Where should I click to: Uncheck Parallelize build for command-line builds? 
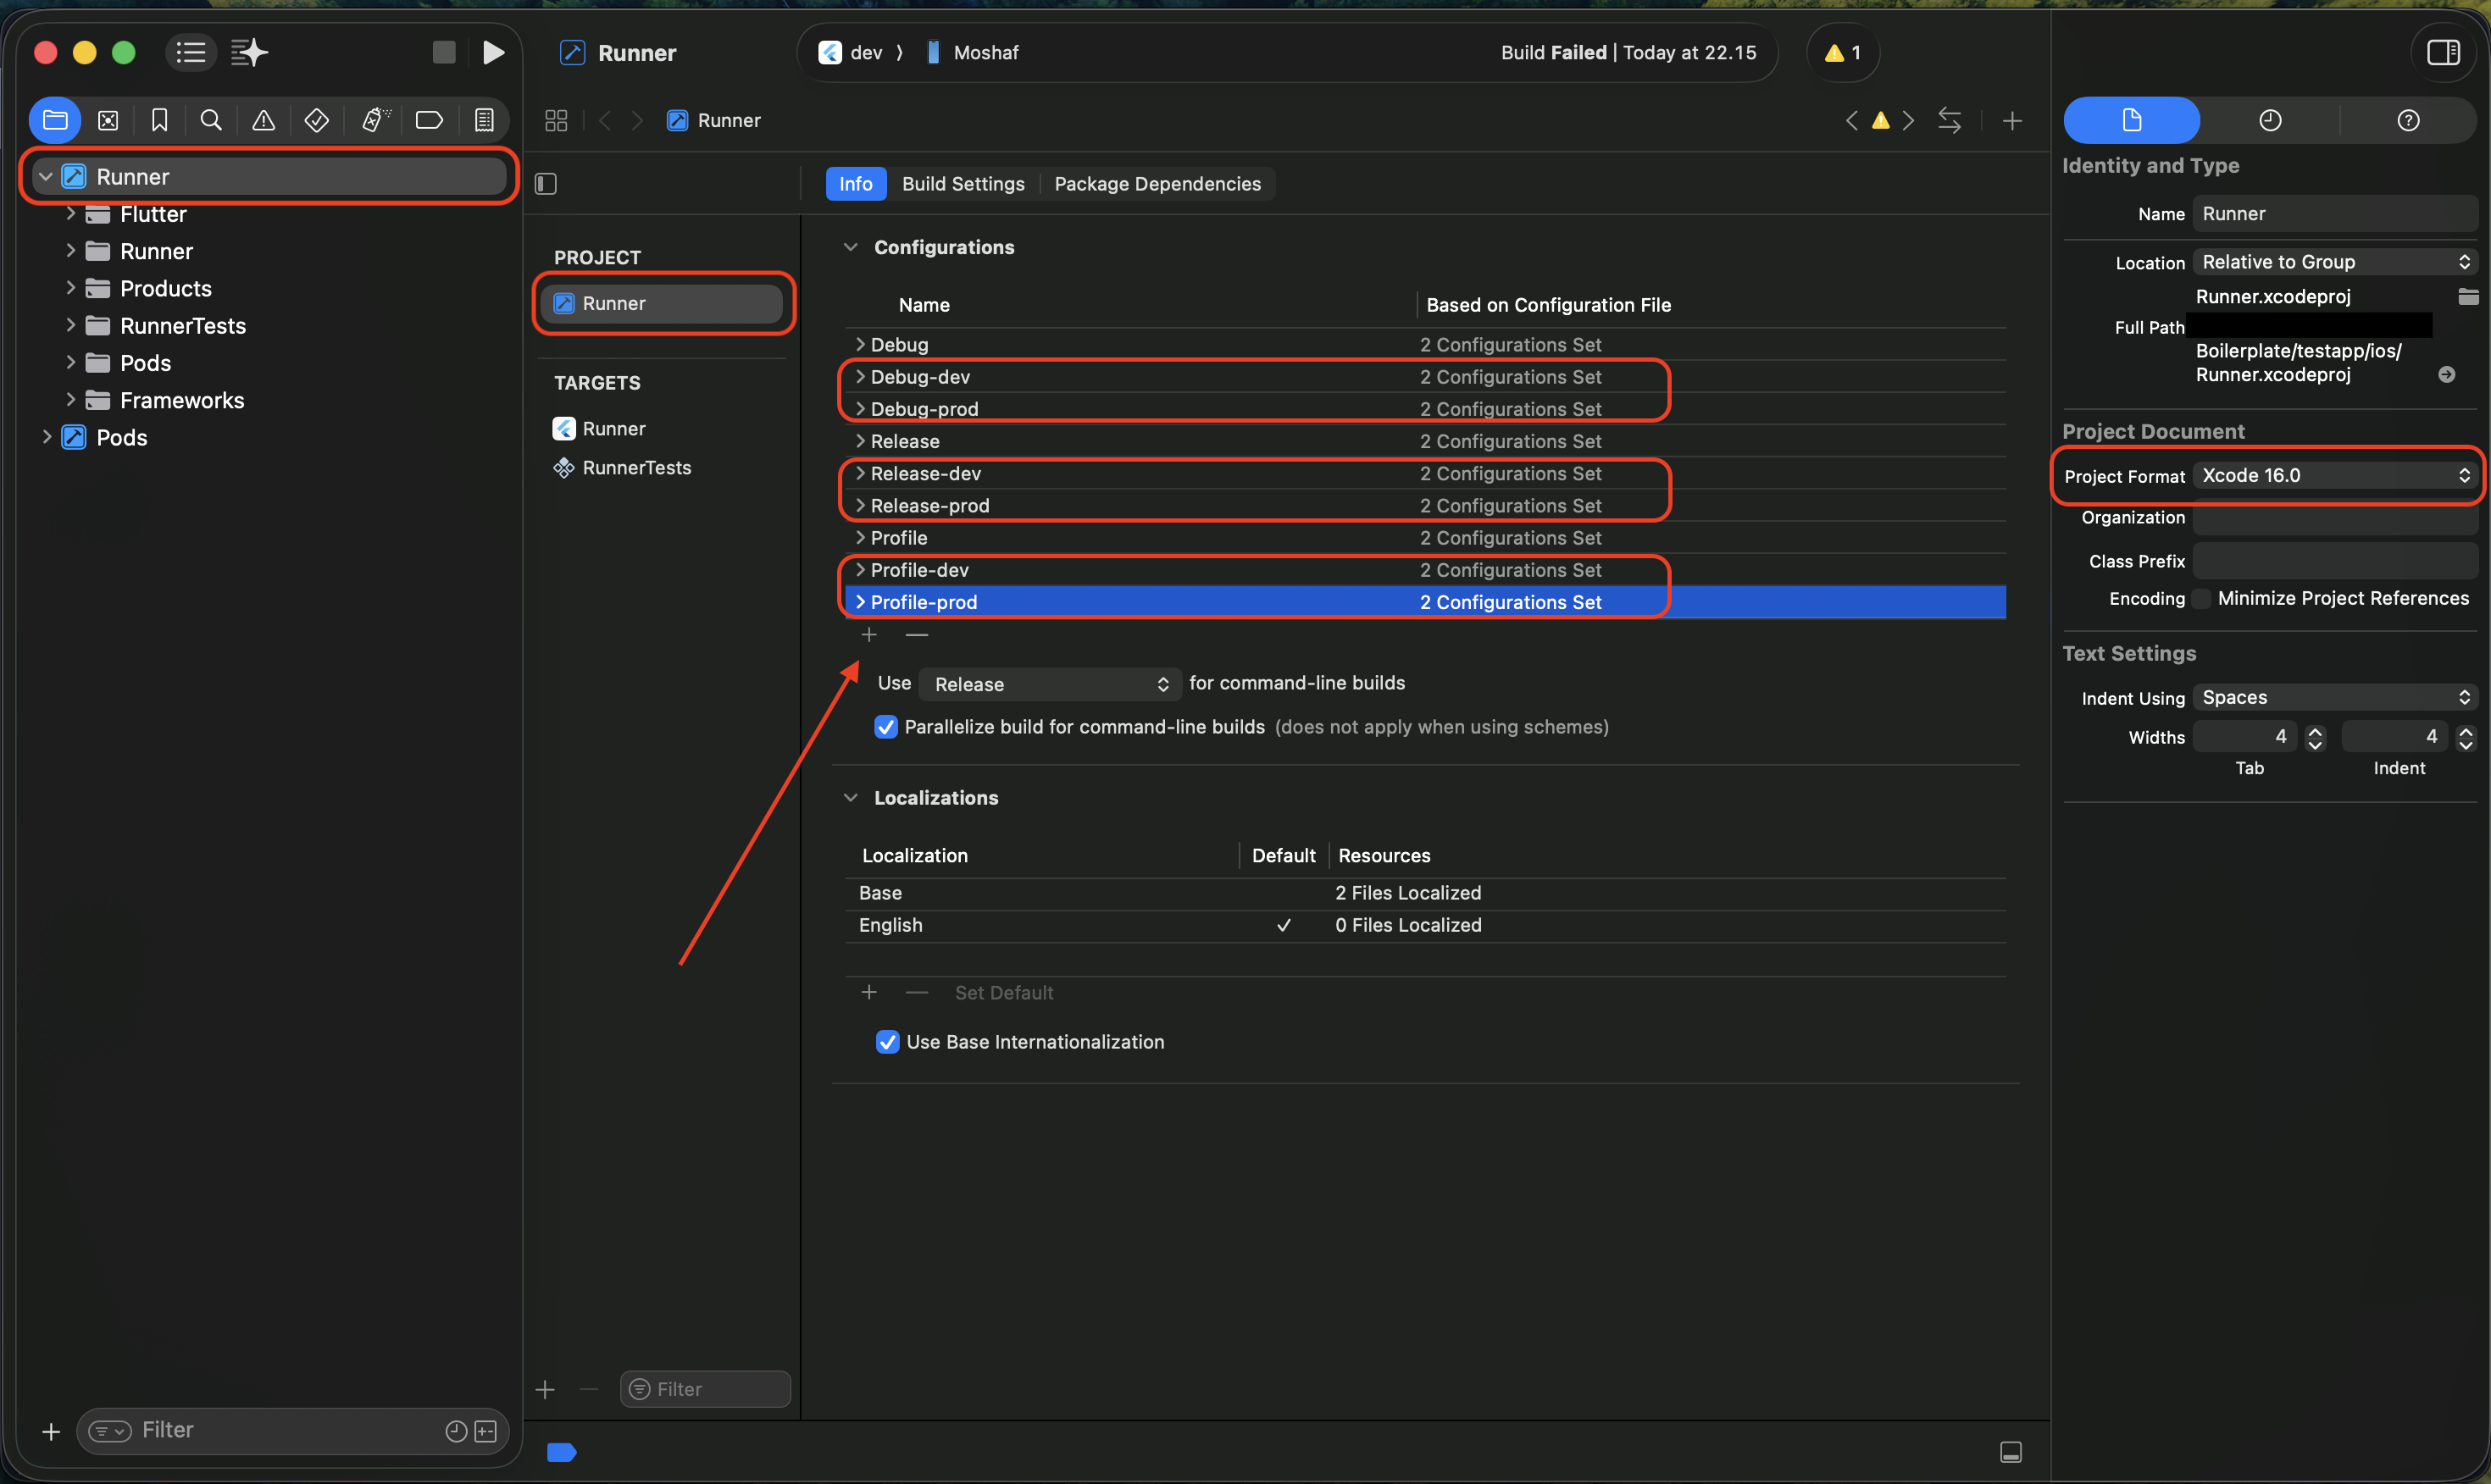(886, 727)
